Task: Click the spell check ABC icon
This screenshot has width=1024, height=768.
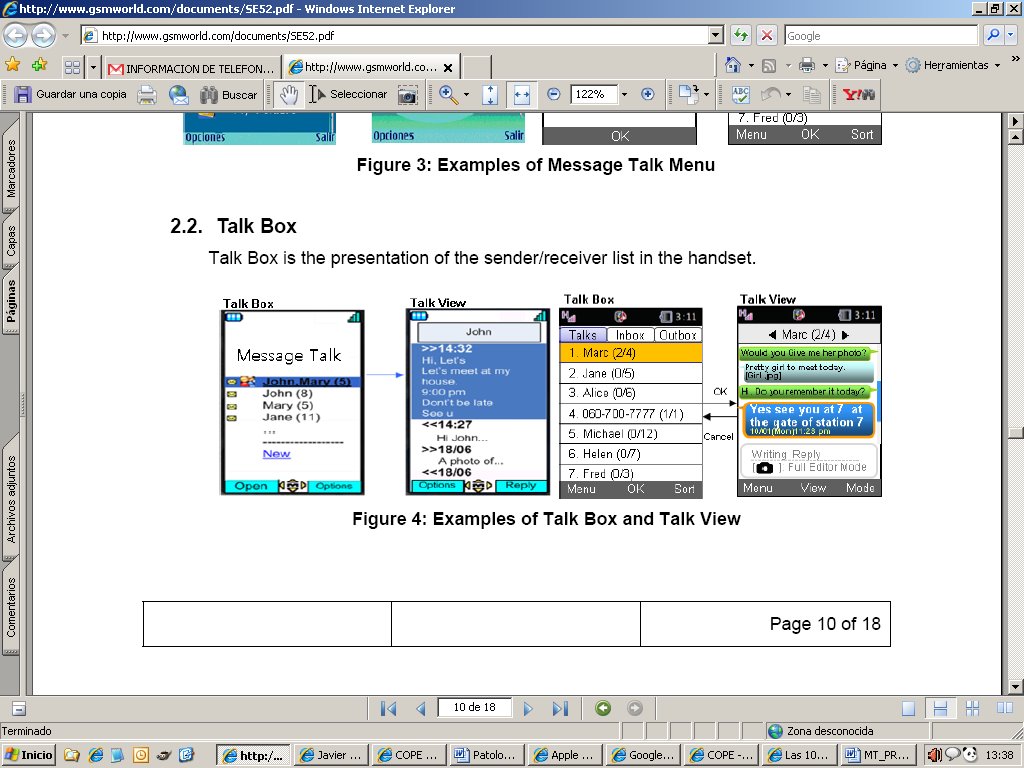Action: click(741, 95)
